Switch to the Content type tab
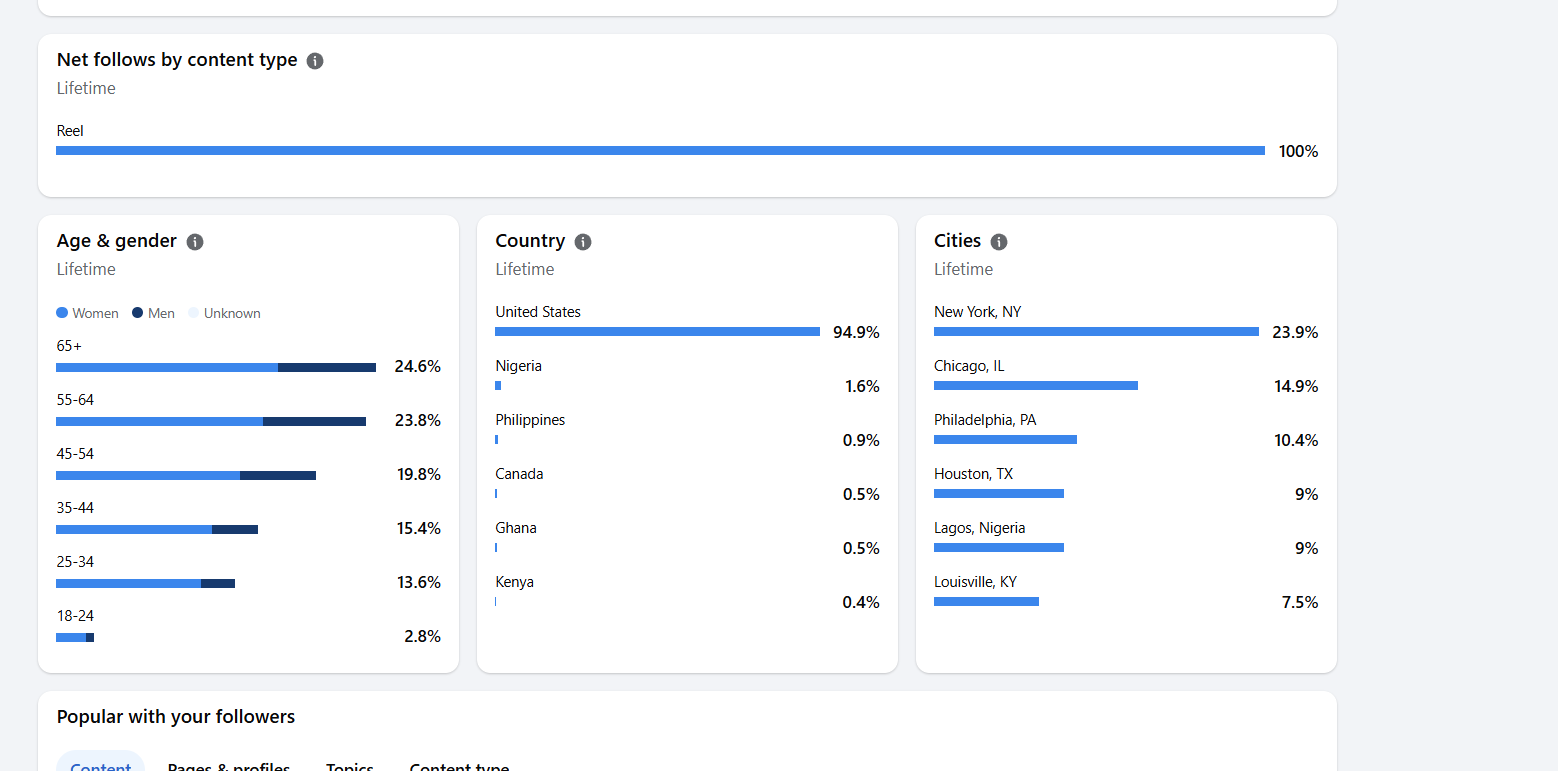The height and width of the screenshot is (771, 1558). (459, 765)
